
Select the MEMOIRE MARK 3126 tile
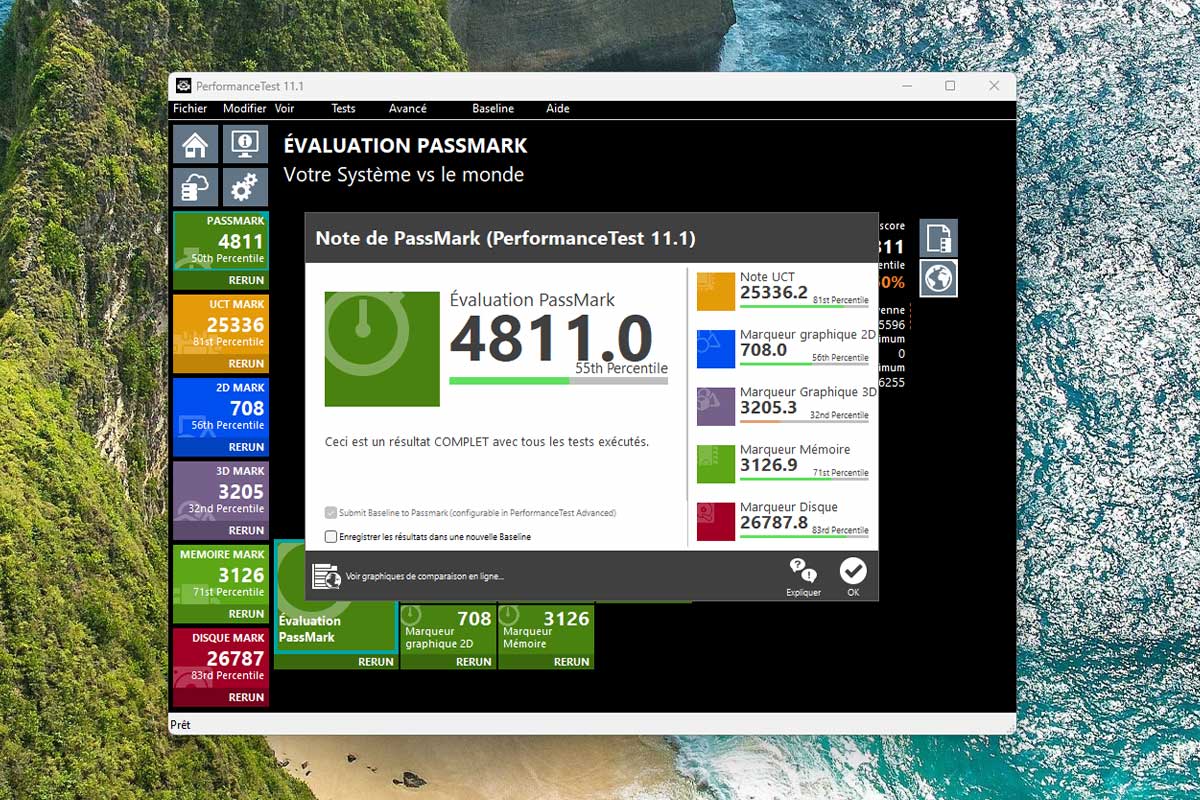coord(221,576)
